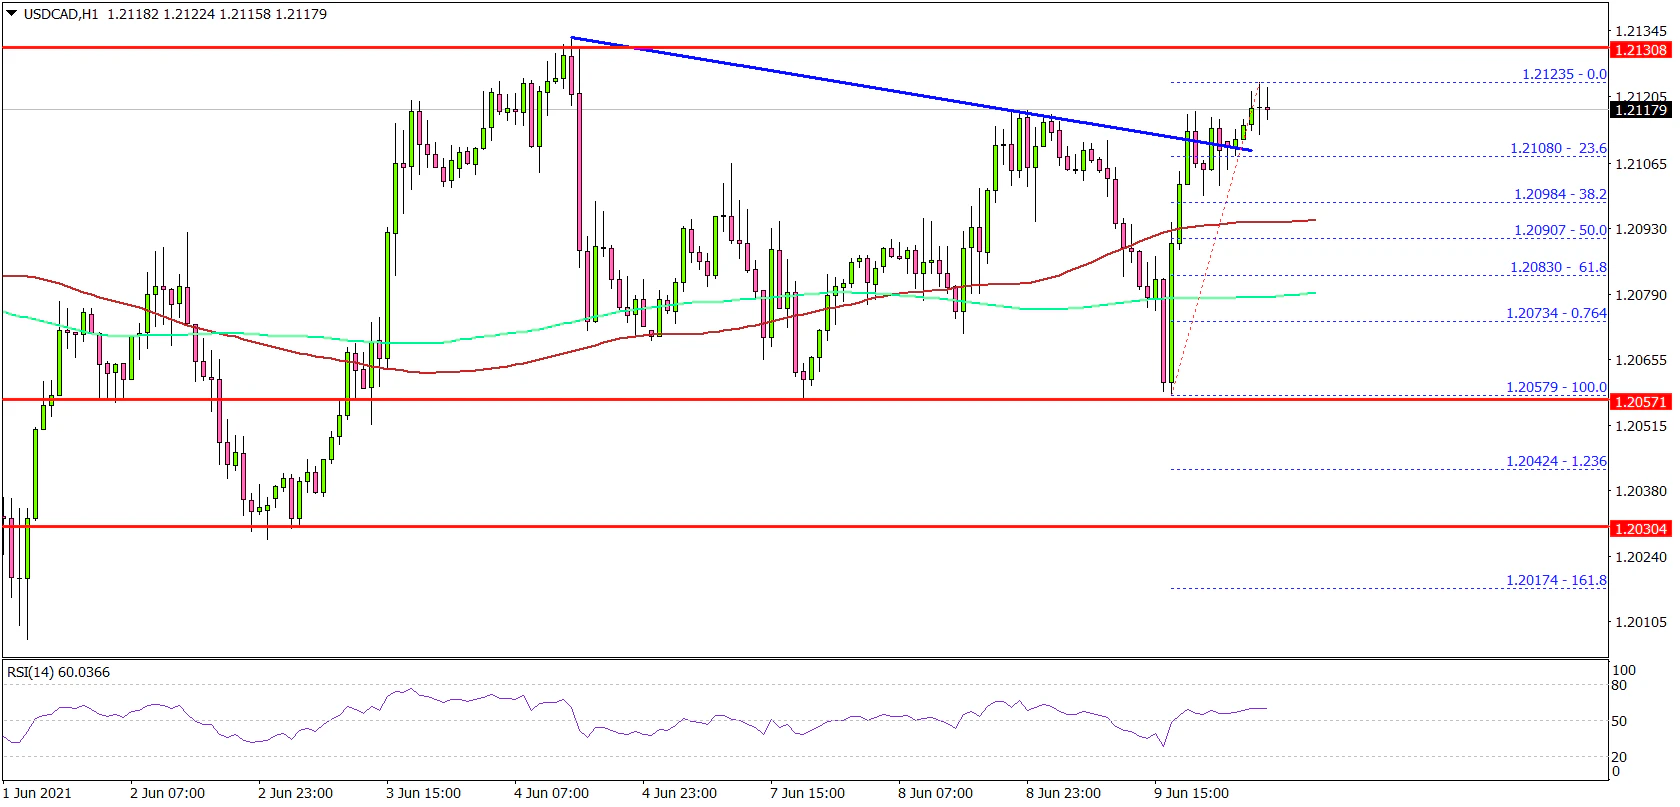The width and height of the screenshot is (1680, 807).
Task: Click the 1.20424 - 1.236 extension label
Action: 1556,461
